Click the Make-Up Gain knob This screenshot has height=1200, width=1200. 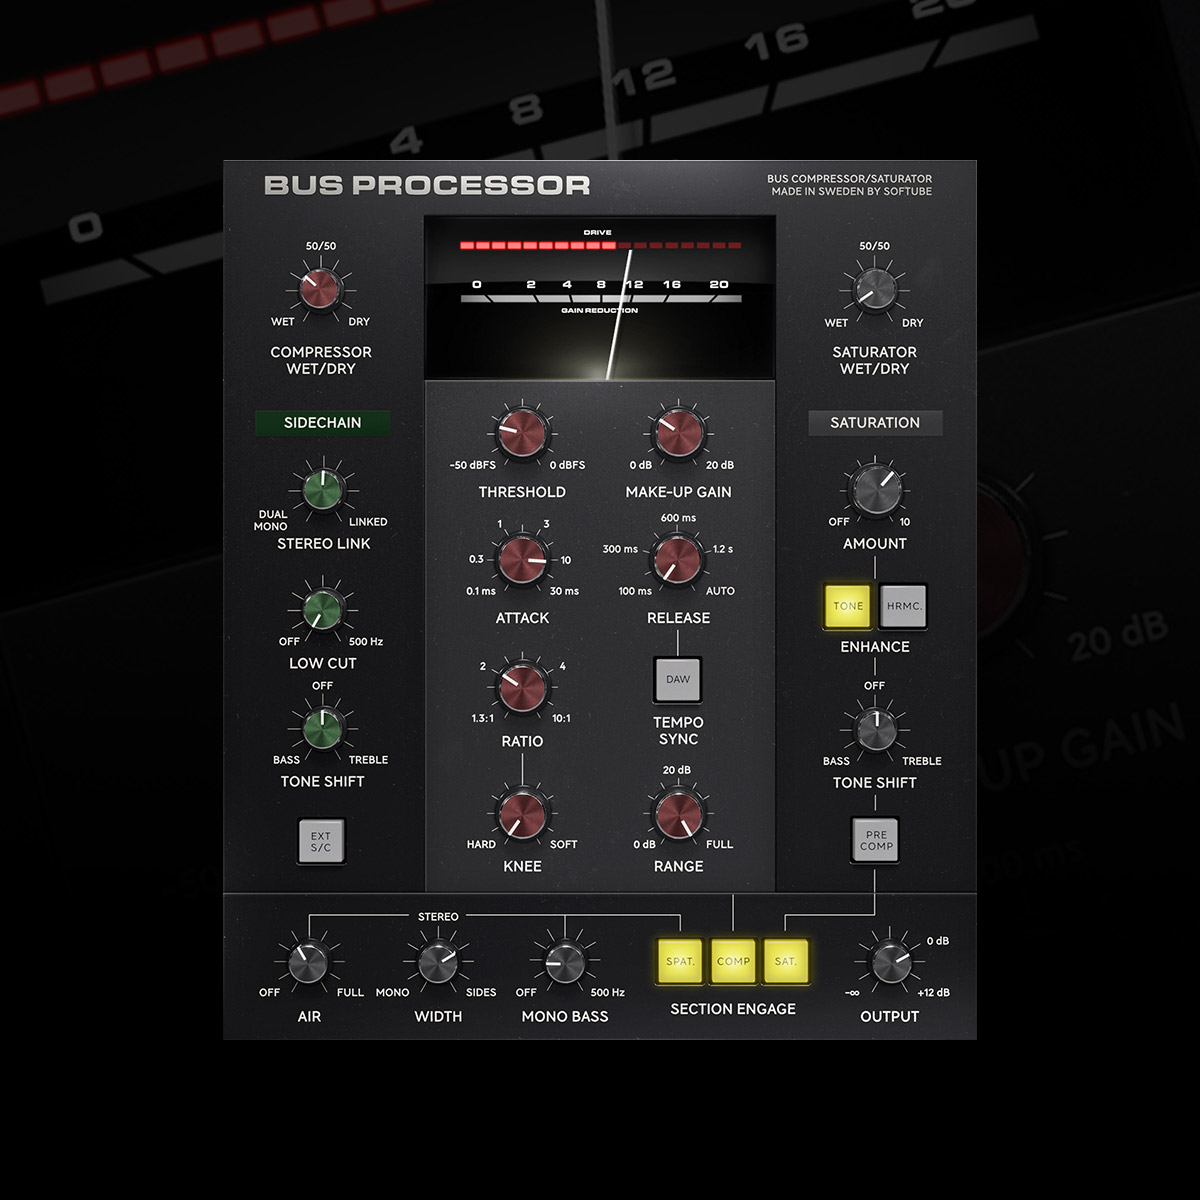[678, 433]
